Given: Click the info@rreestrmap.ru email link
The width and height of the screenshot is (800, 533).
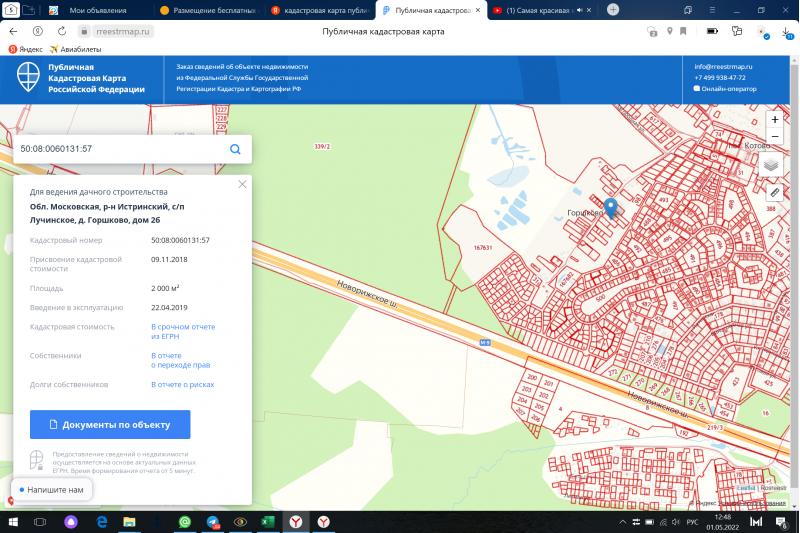Looking at the screenshot, I should pyautogui.click(x=723, y=66).
